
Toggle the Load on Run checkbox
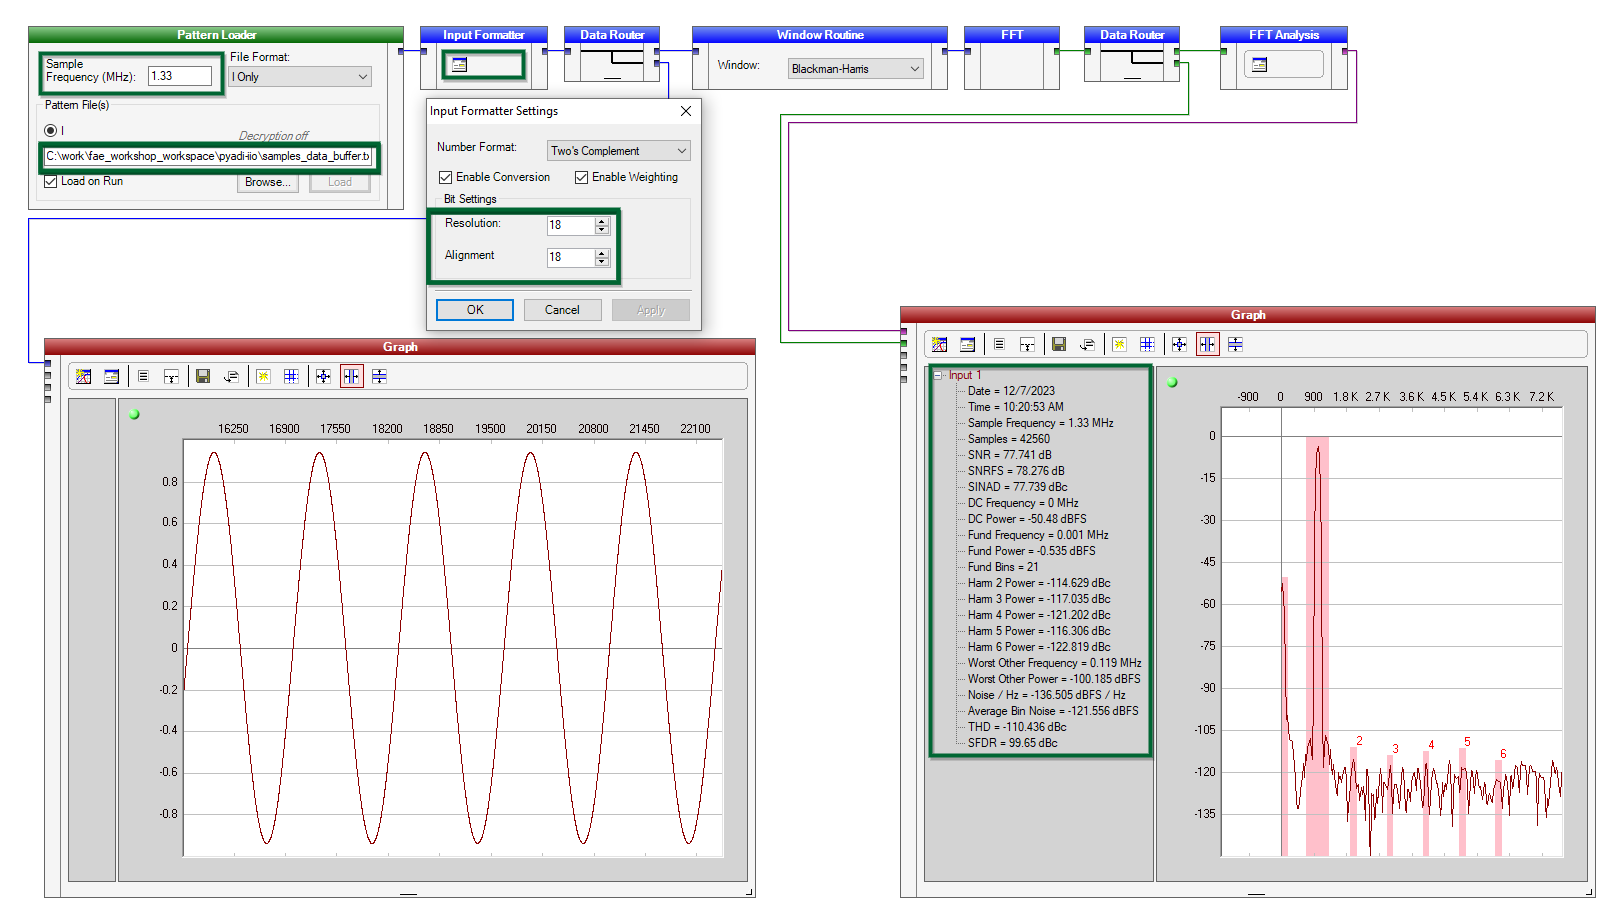click(x=51, y=181)
